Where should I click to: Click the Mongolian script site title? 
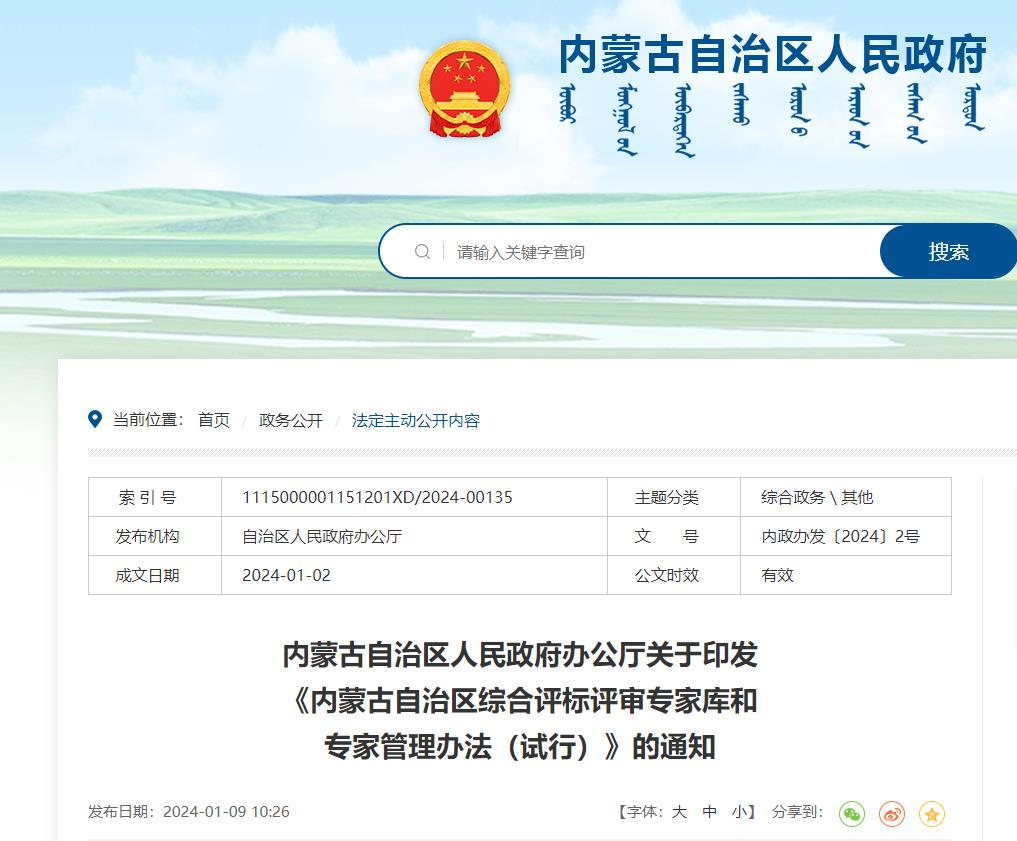772,121
